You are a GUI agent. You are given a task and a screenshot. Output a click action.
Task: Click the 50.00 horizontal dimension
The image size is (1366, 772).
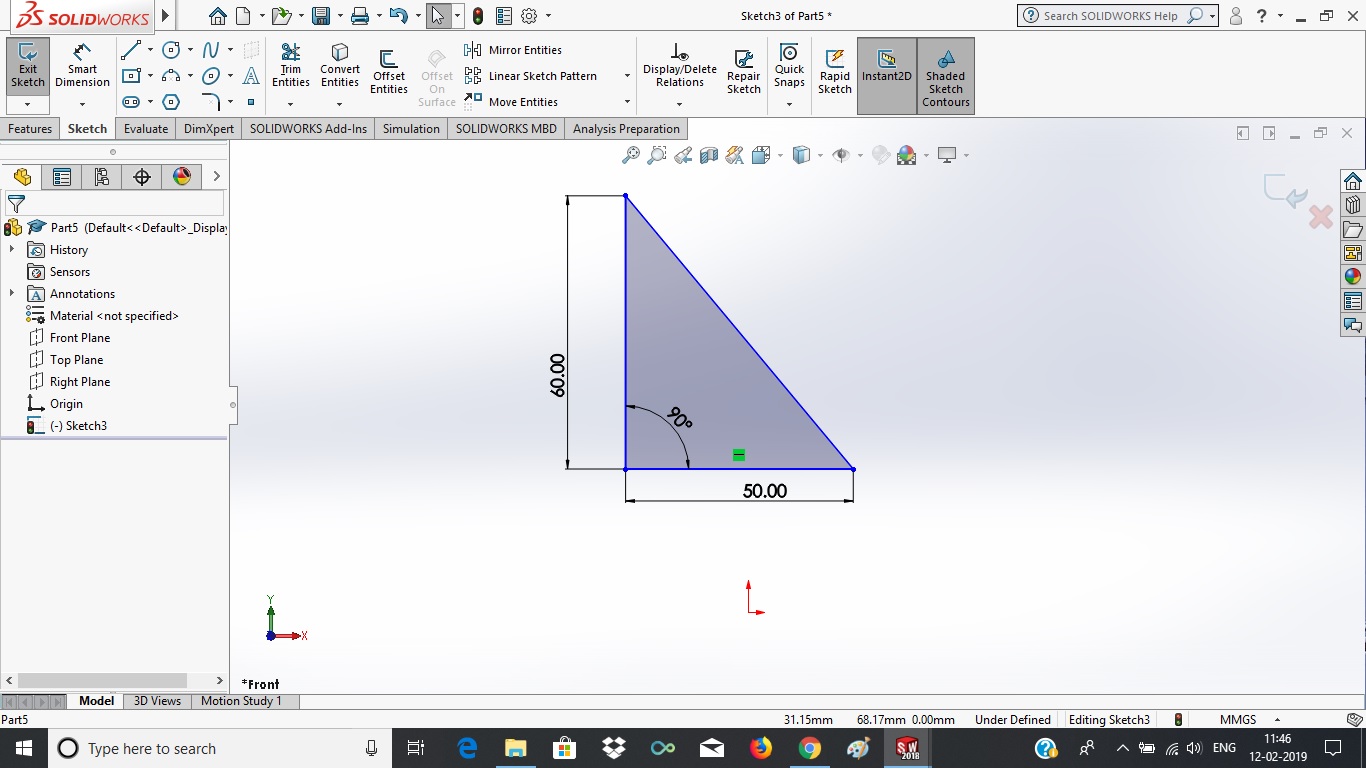(765, 491)
